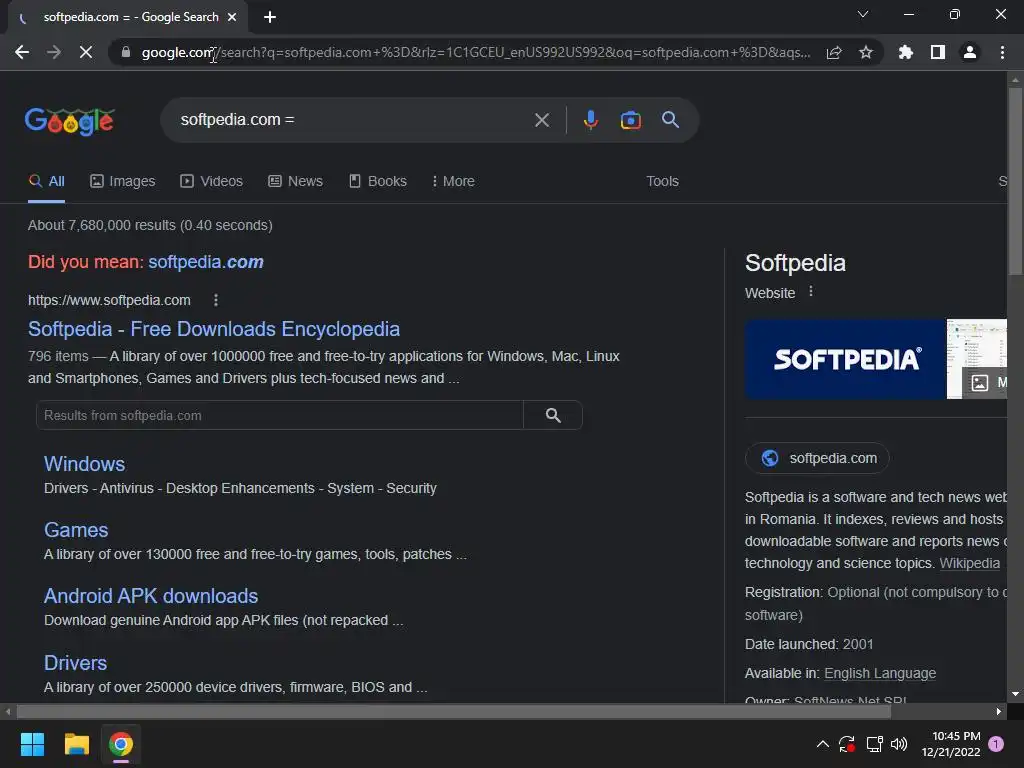This screenshot has height=768, width=1024.
Task: Open the Android APK downloads sitelink
Action: 151,596
